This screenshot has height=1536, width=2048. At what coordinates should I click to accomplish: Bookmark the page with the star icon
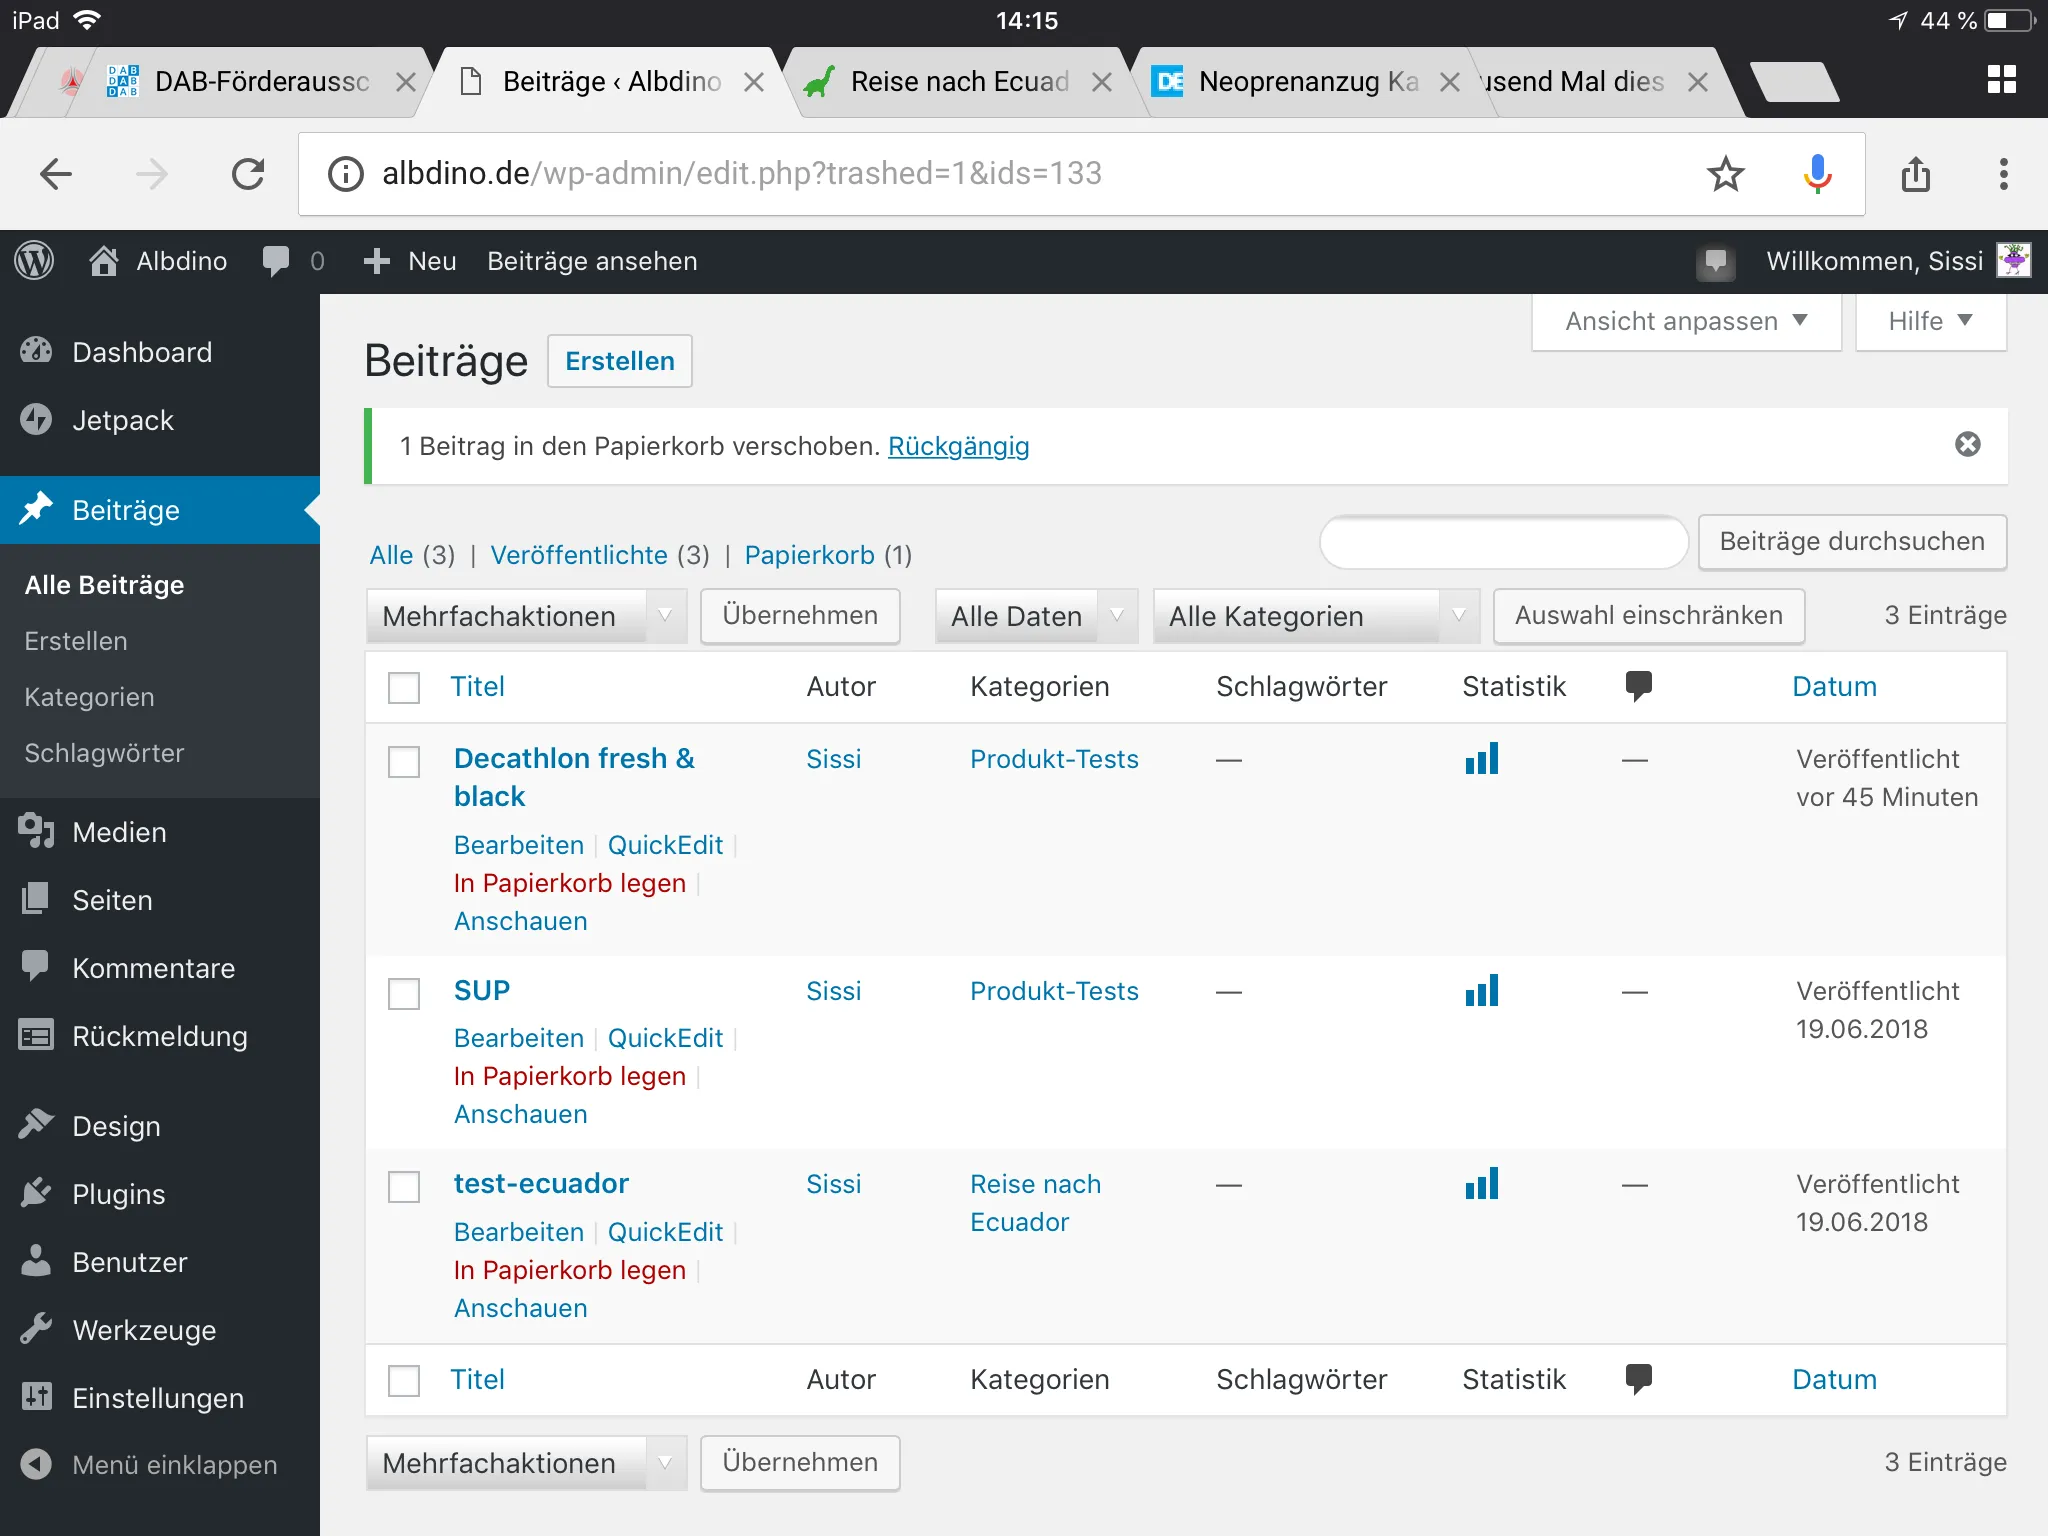click(1725, 174)
